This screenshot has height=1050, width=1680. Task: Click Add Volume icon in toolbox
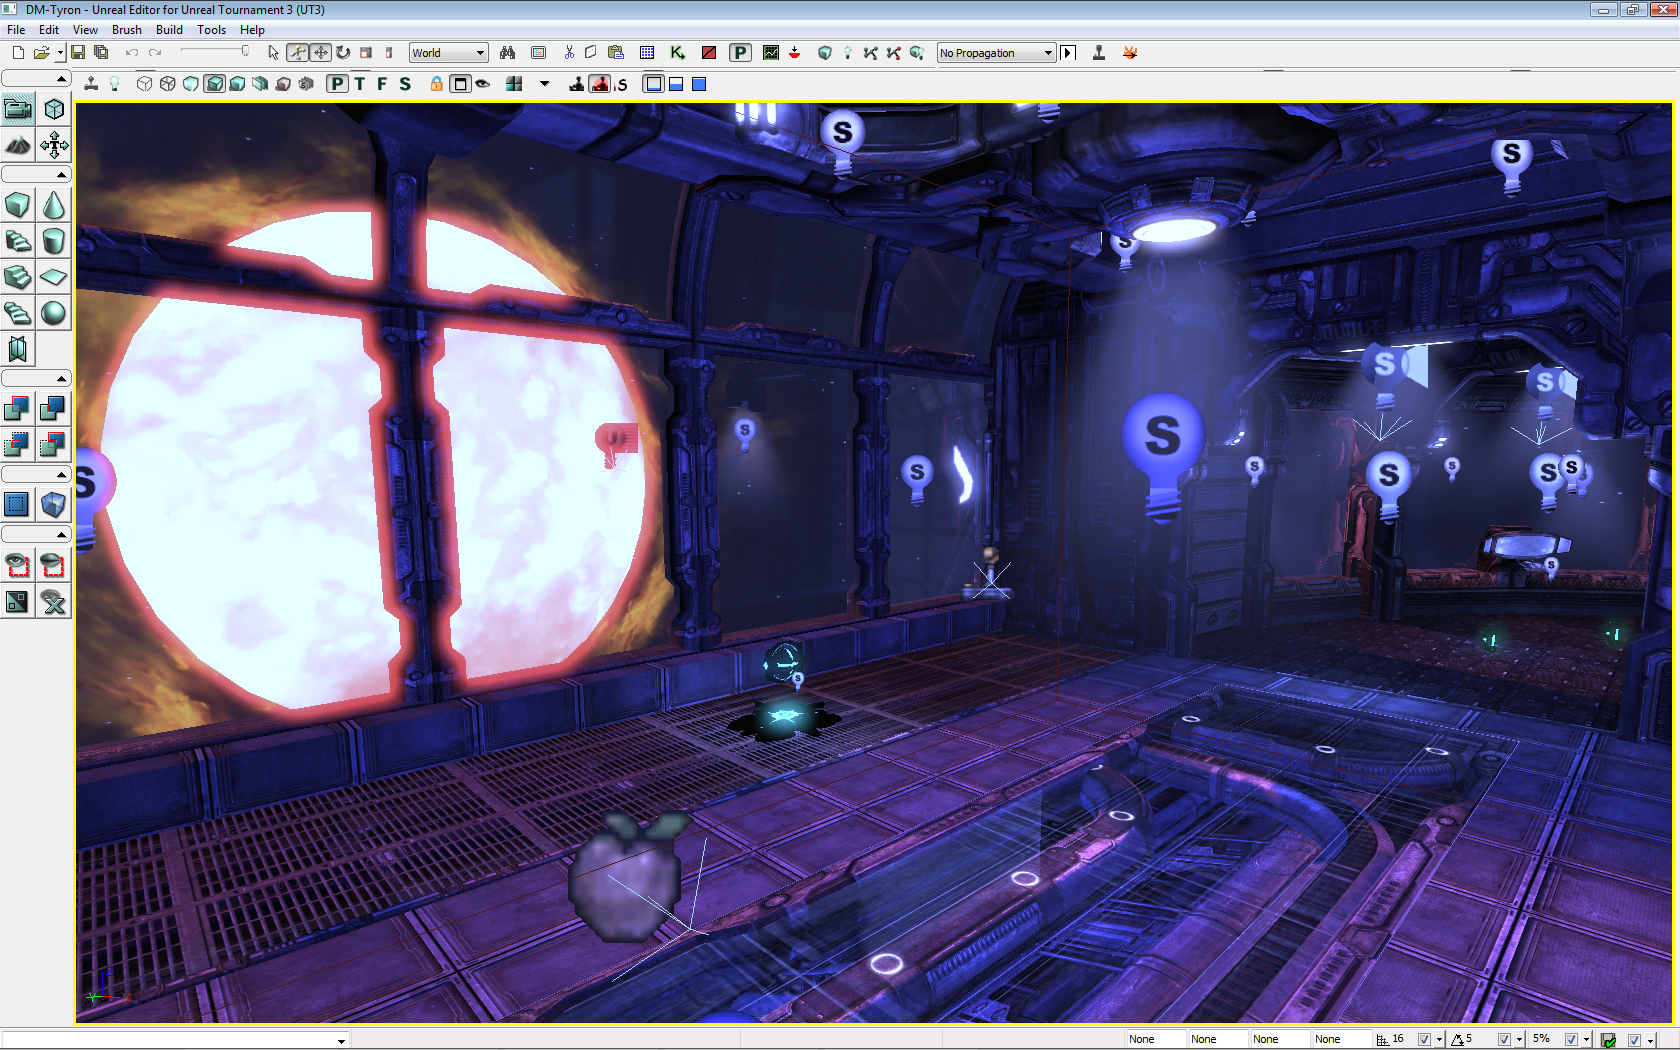54,504
